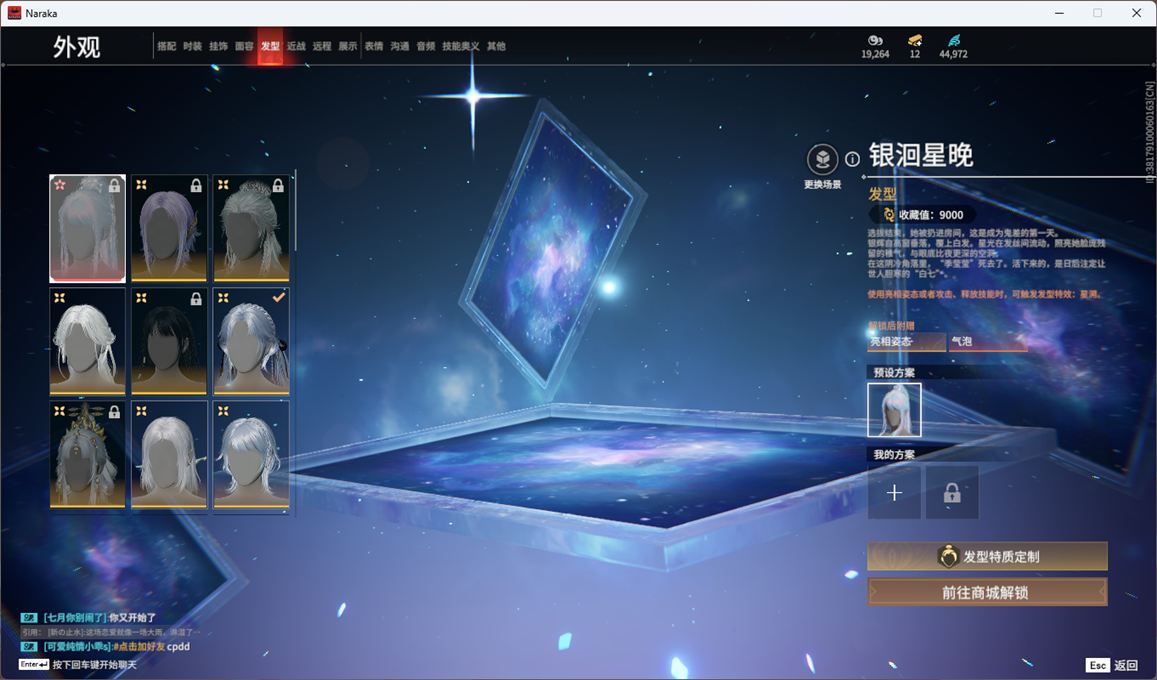Select the locked purple hairstyle thumbnail
The image size is (1157, 680).
coord(169,229)
